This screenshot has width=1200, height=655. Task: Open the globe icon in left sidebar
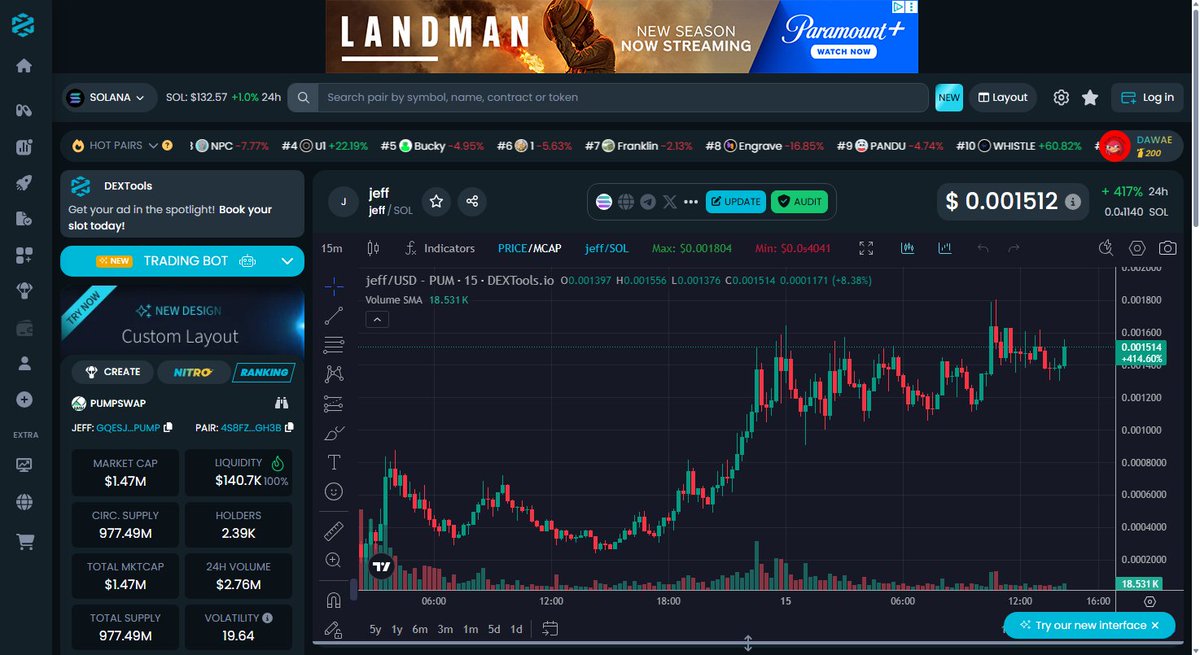(24, 503)
